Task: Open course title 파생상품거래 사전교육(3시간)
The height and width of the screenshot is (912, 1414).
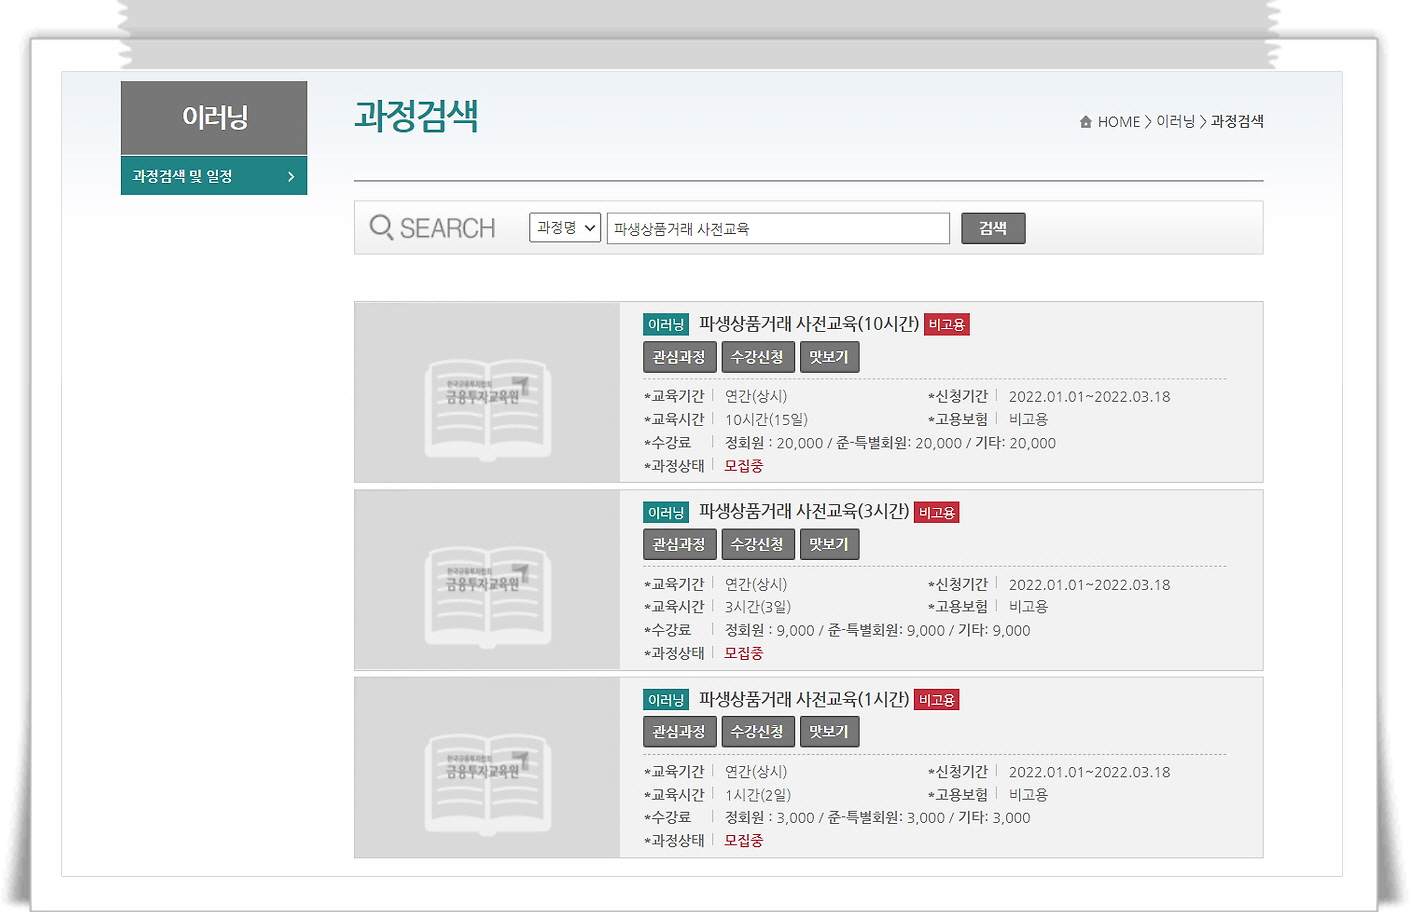Action: (804, 511)
